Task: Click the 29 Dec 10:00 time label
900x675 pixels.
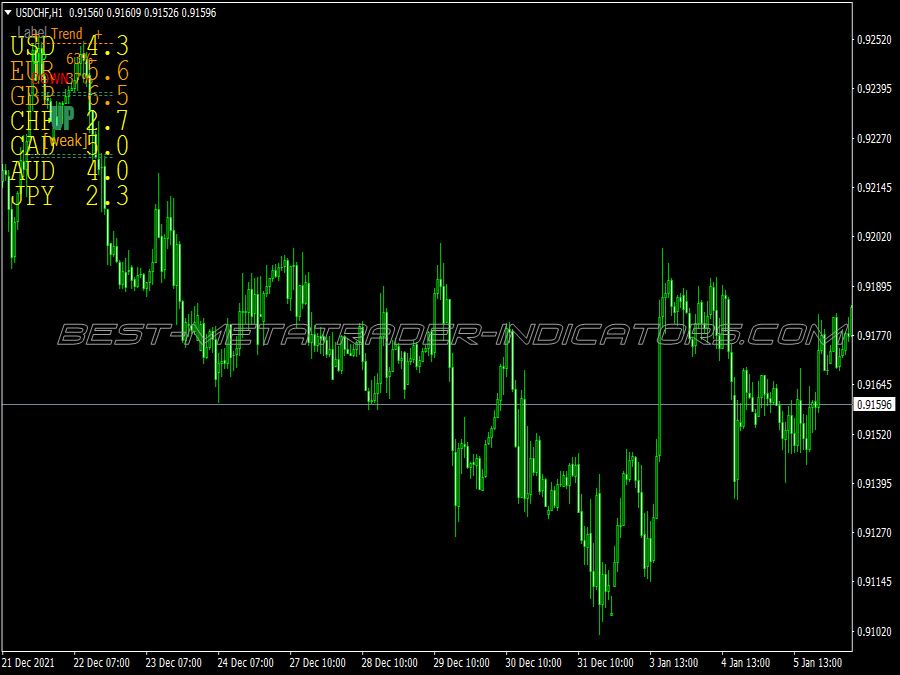Action: (461, 663)
